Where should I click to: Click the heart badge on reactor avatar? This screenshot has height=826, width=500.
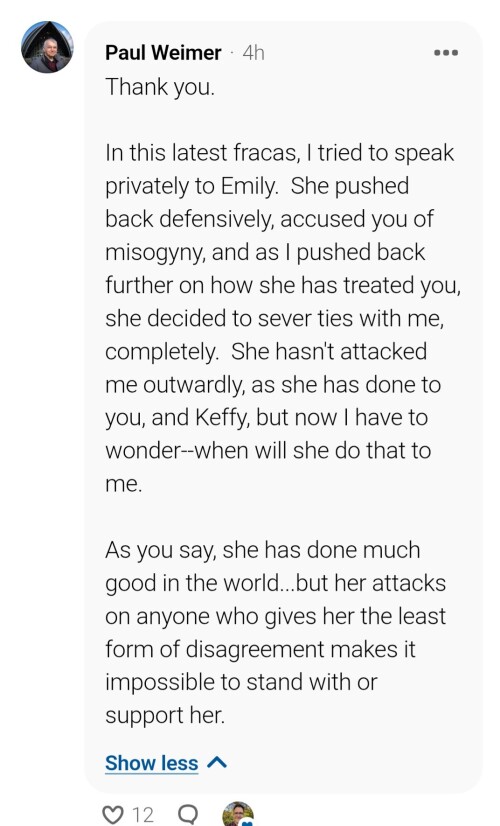point(247,823)
